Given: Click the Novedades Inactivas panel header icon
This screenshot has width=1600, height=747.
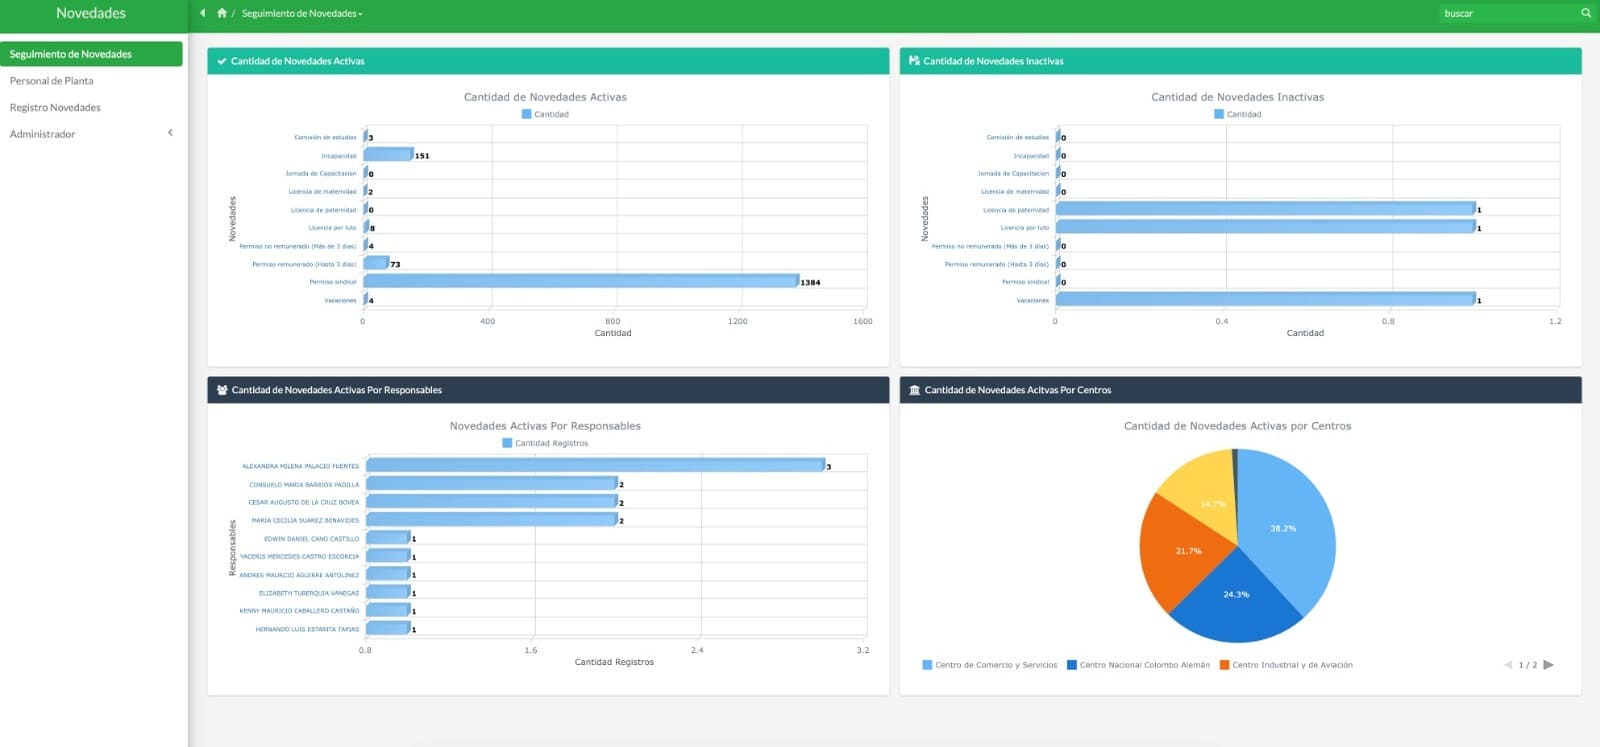Looking at the screenshot, I should (914, 61).
